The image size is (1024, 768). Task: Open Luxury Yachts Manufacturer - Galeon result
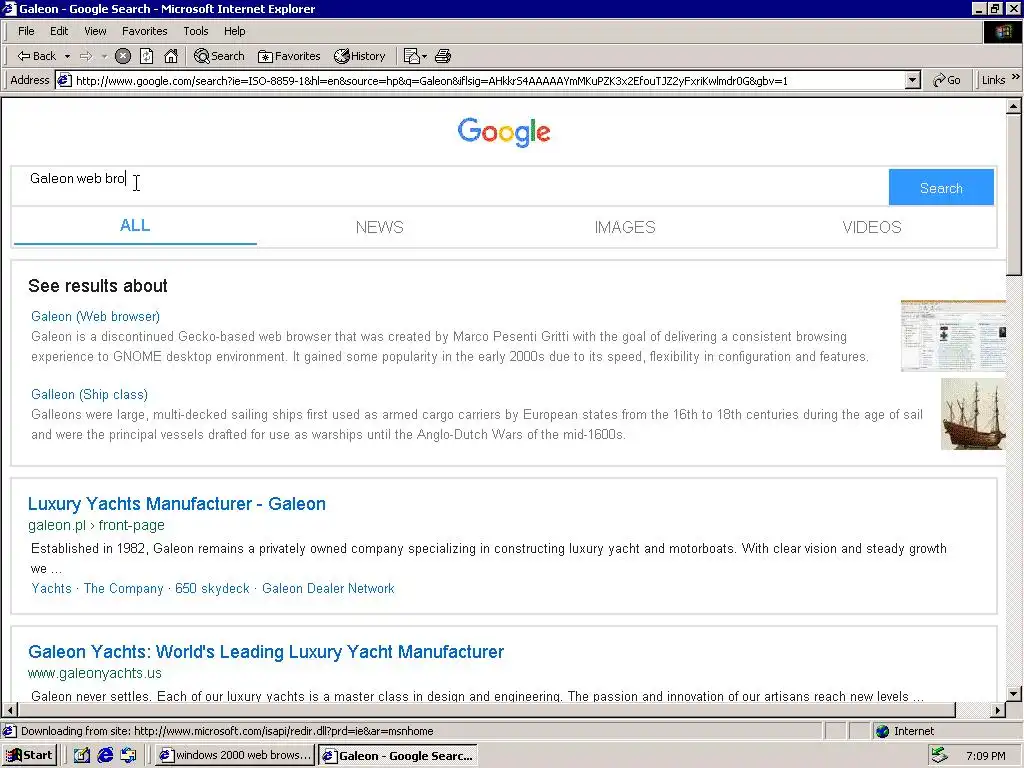177,504
